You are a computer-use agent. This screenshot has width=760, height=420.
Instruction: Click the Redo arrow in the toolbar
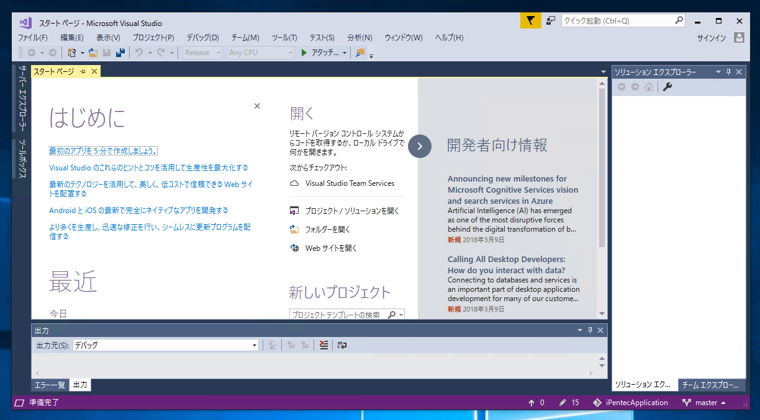[161, 52]
